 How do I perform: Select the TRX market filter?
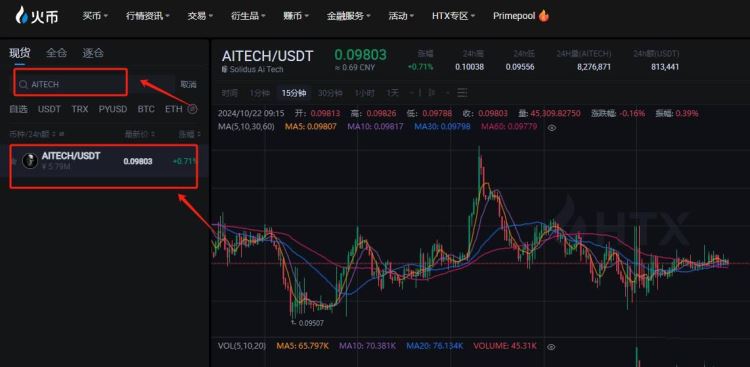tap(80, 109)
